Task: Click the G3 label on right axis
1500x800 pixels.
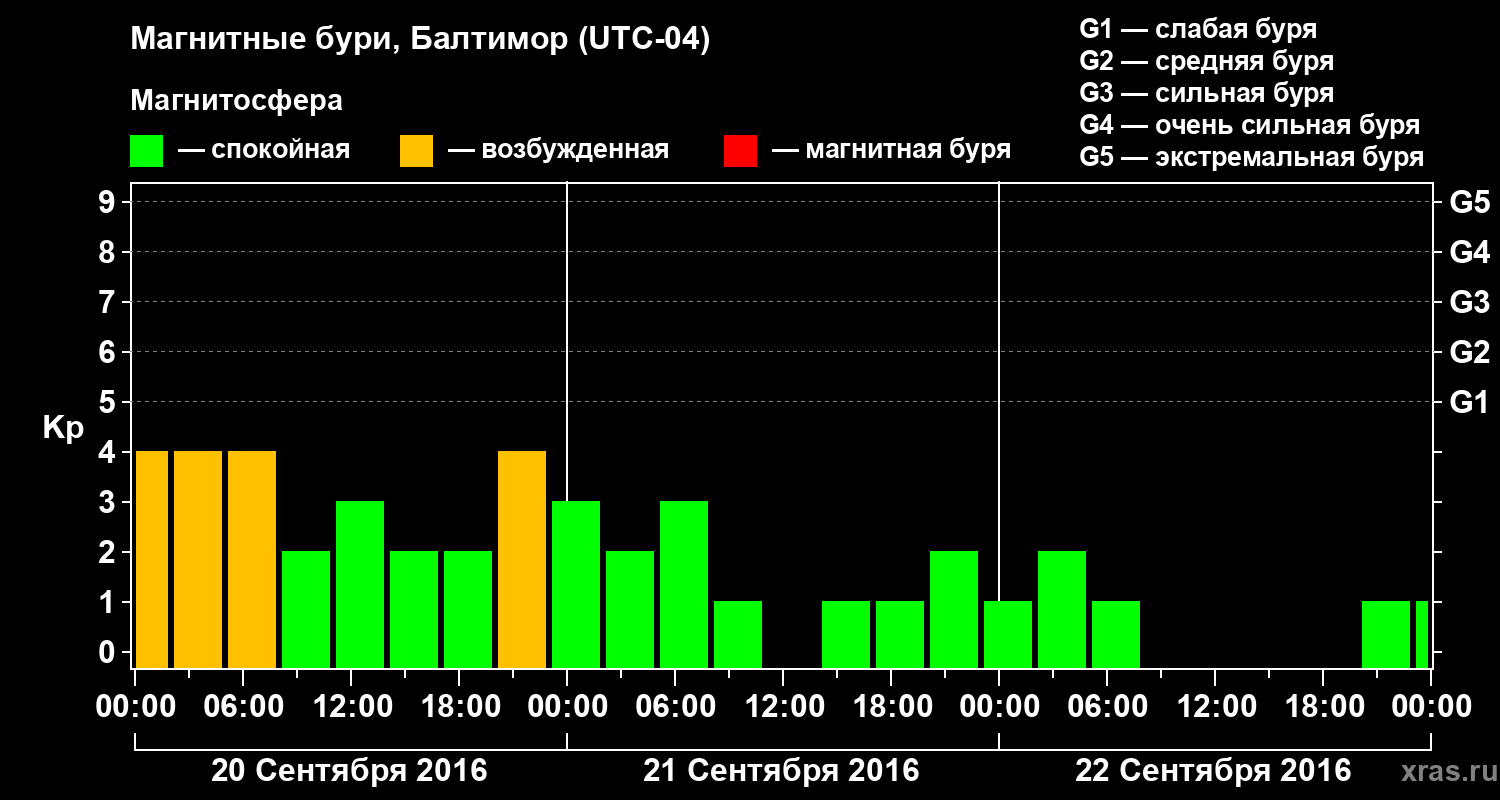Action: tap(1469, 302)
